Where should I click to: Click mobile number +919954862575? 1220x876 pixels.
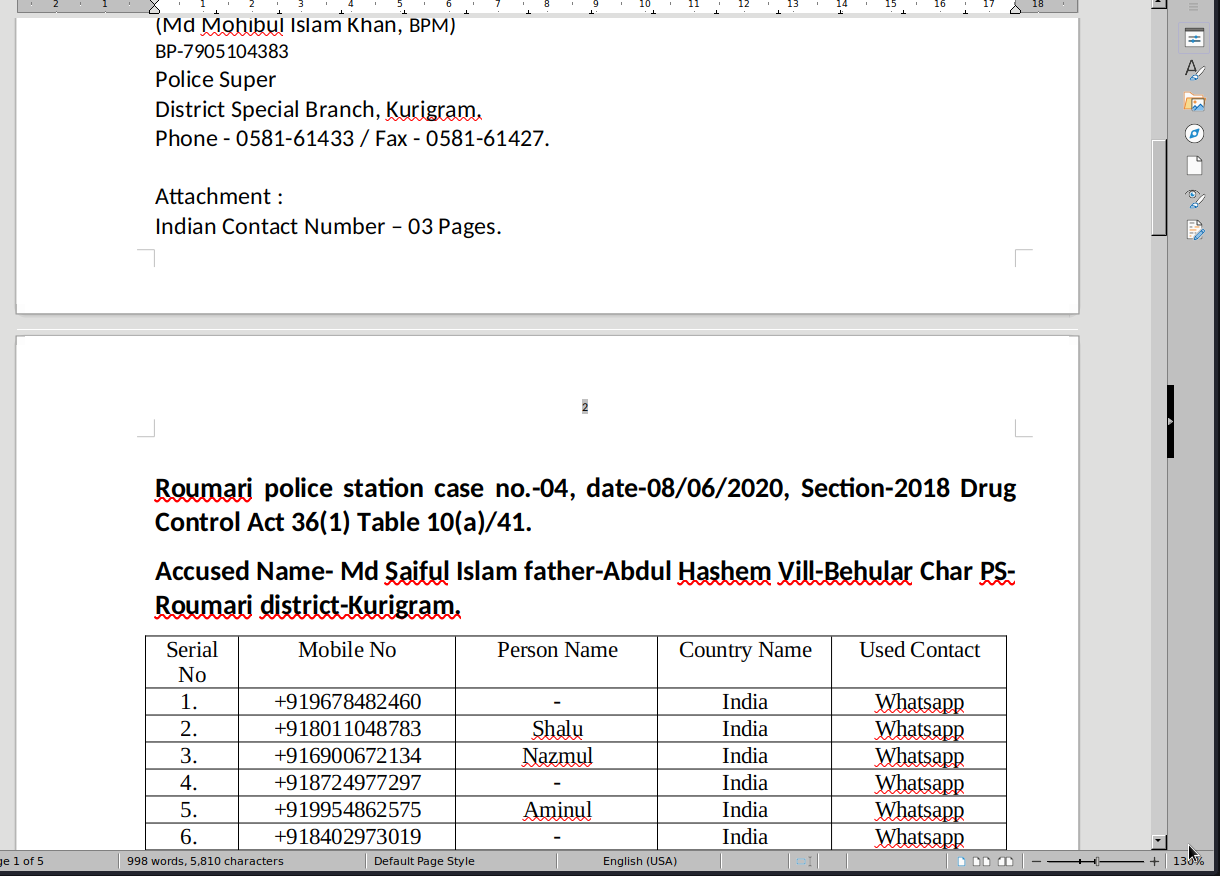coord(347,810)
